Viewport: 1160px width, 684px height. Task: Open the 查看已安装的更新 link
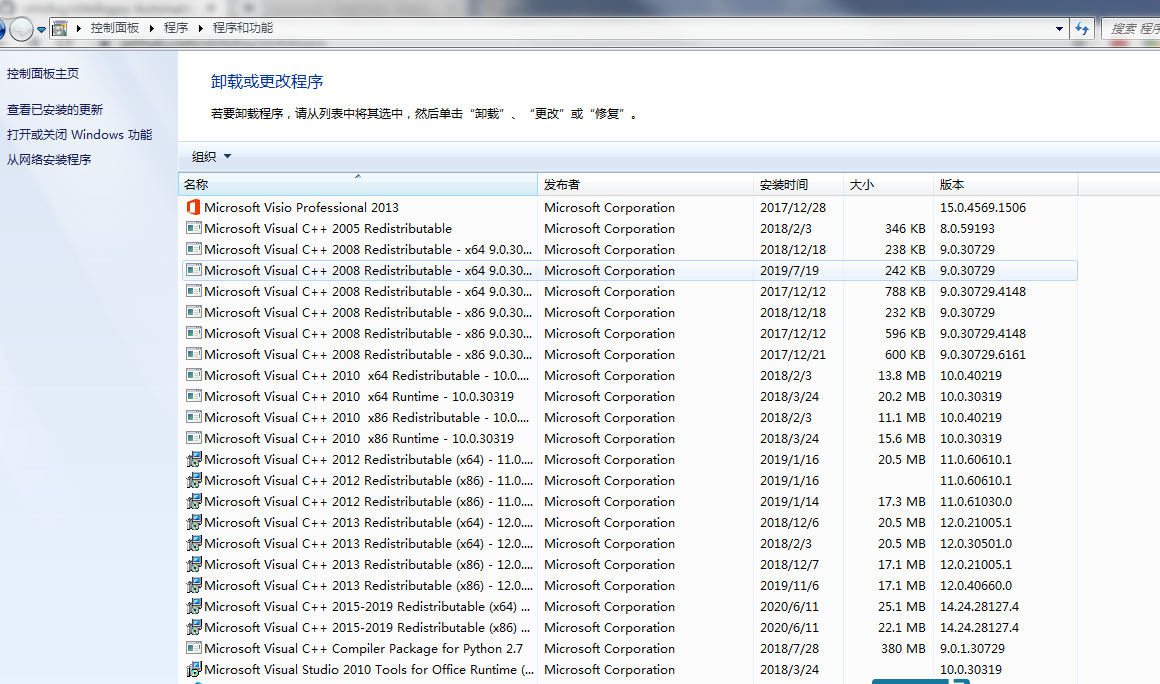pyautogui.click(x=55, y=109)
